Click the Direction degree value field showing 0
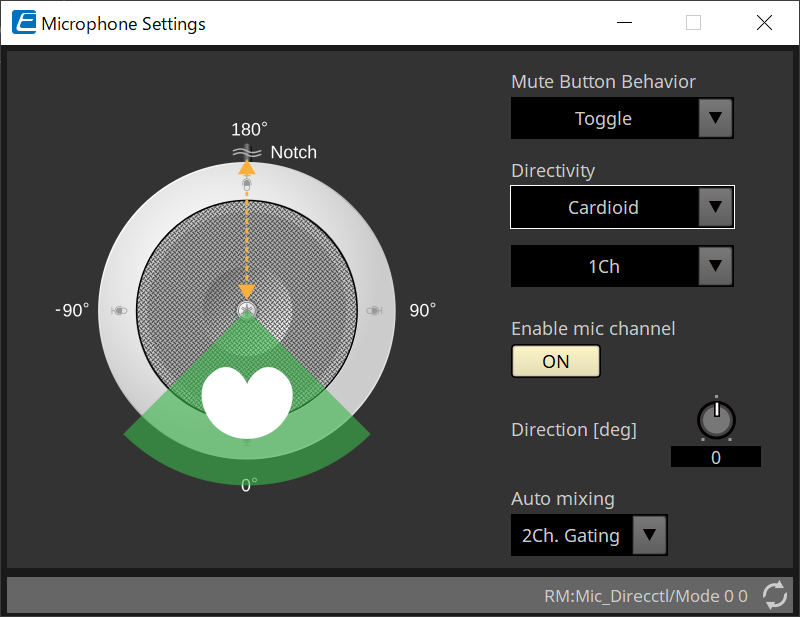 click(x=716, y=456)
